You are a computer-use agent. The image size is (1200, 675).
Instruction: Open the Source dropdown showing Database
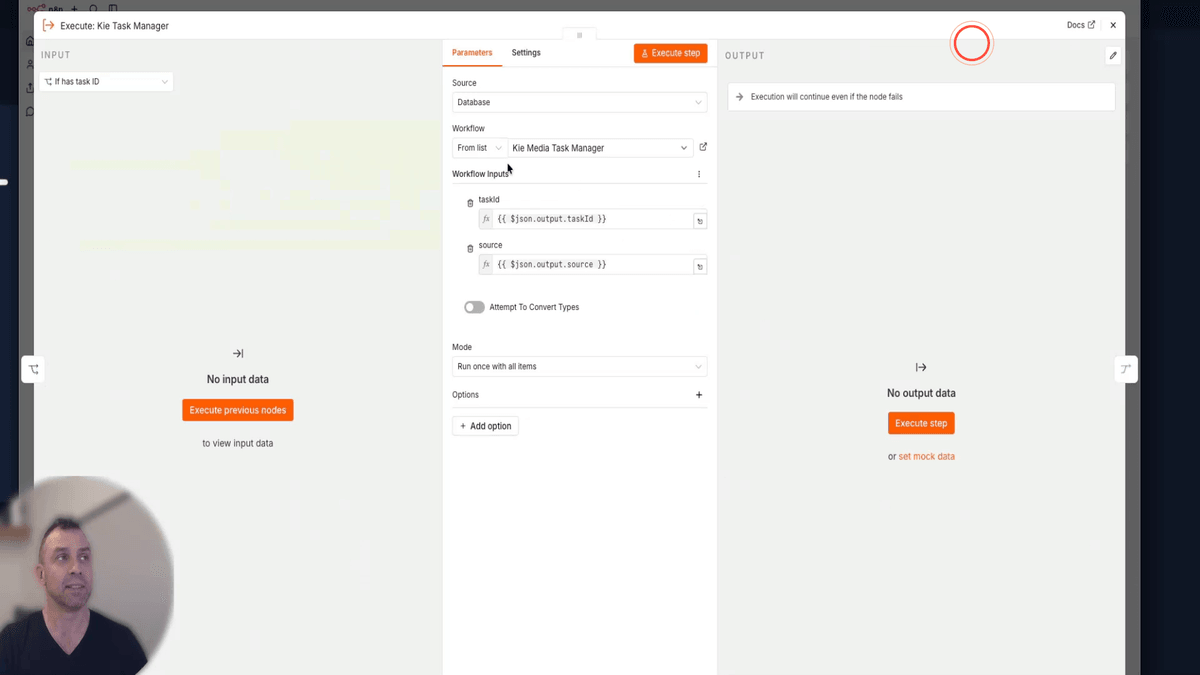pyautogui.click(x=579, y=102)
